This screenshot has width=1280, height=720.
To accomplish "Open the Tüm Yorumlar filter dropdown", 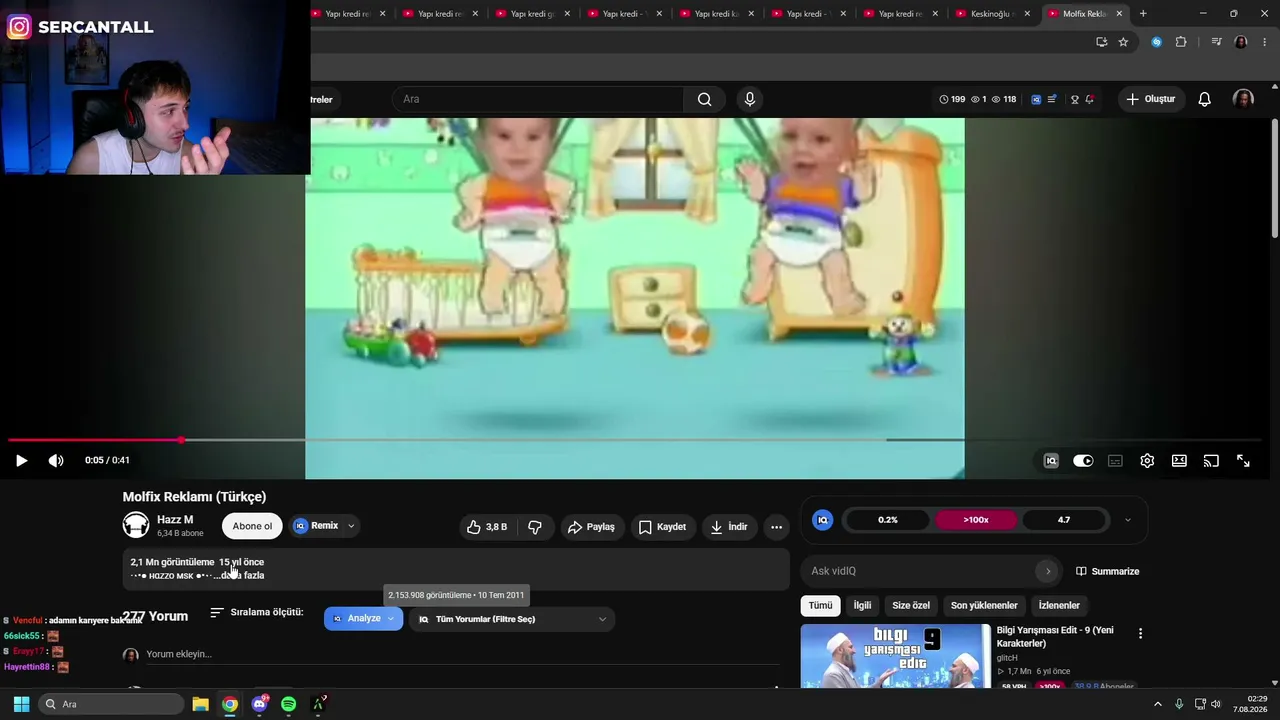I will click(511, 619).
